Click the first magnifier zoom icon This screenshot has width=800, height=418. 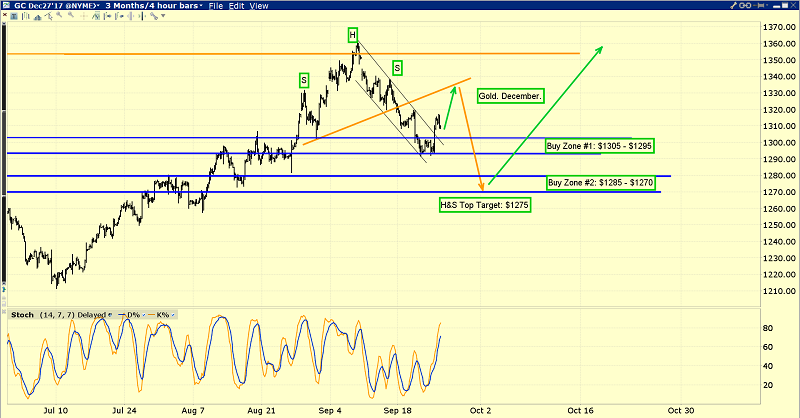pyautogui.click(x=59, y=15)
